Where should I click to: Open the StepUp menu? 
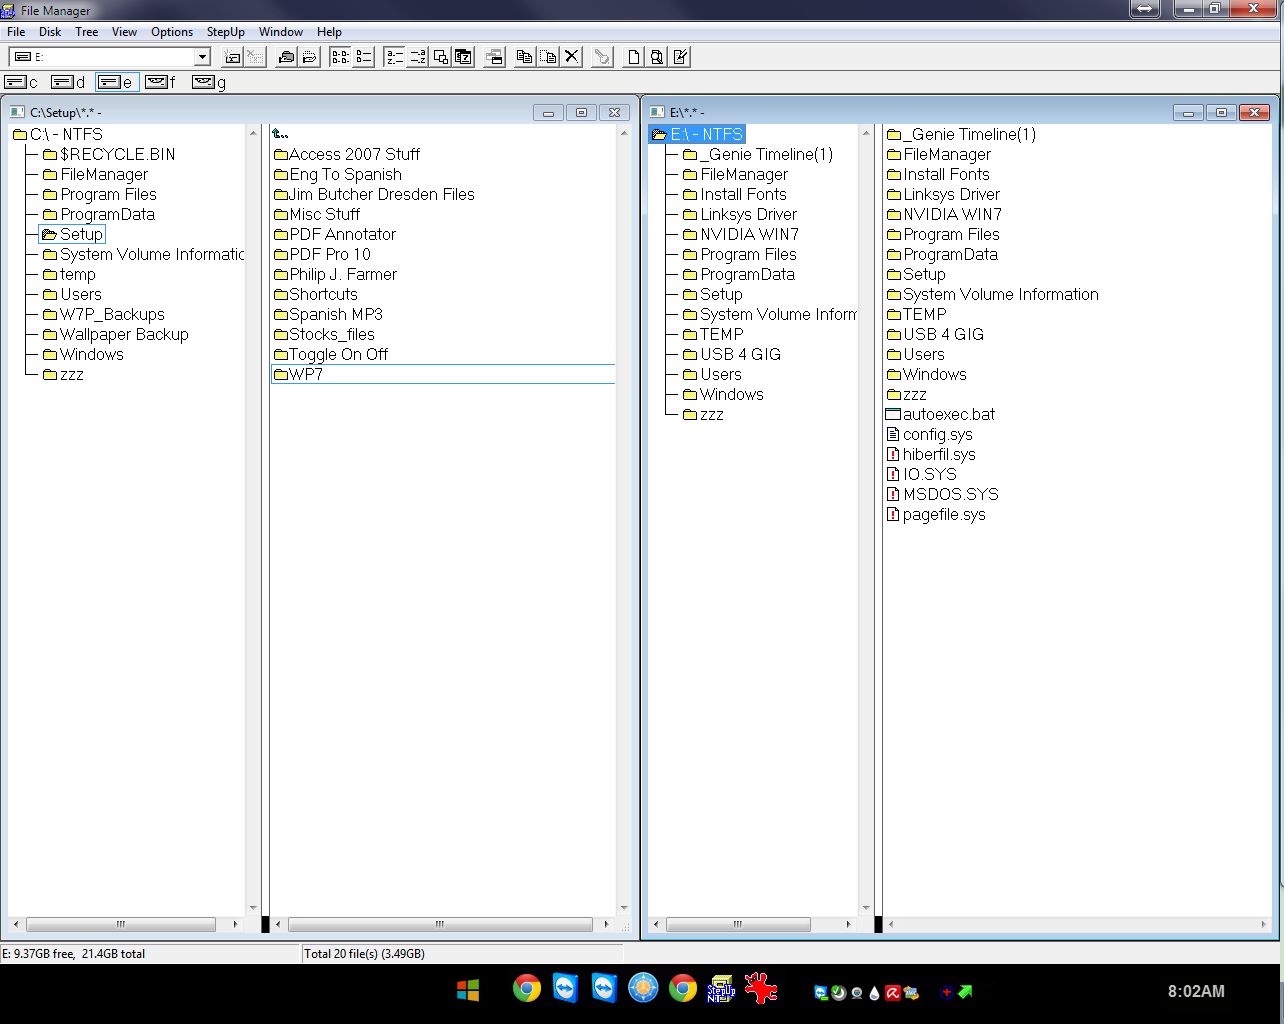(226, 32)
